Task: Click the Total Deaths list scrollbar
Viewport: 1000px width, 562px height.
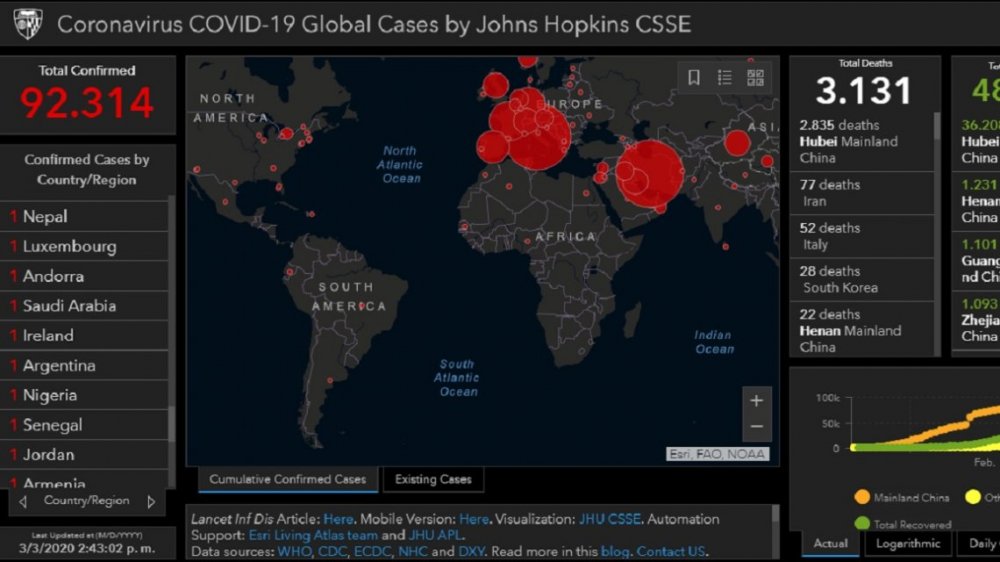Action: point(937,126)
